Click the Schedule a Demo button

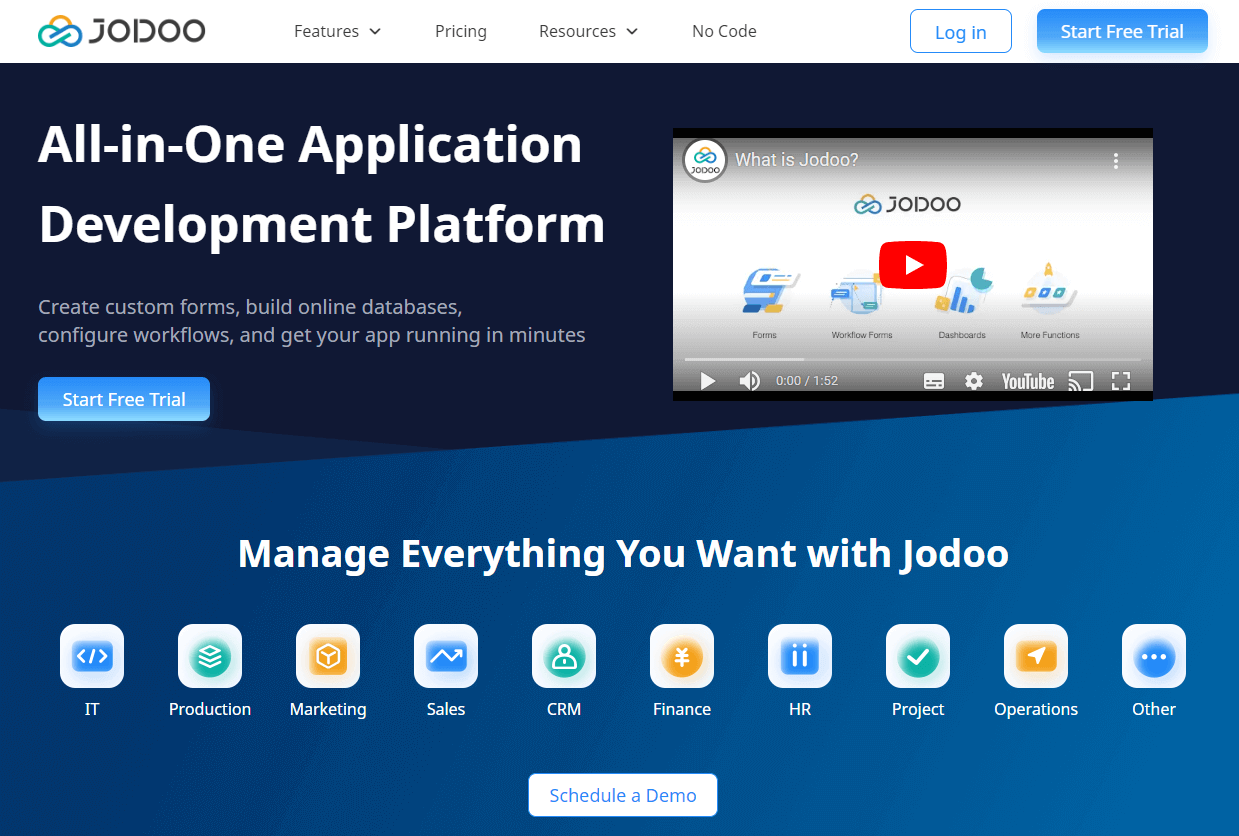(x=623, y=795)
